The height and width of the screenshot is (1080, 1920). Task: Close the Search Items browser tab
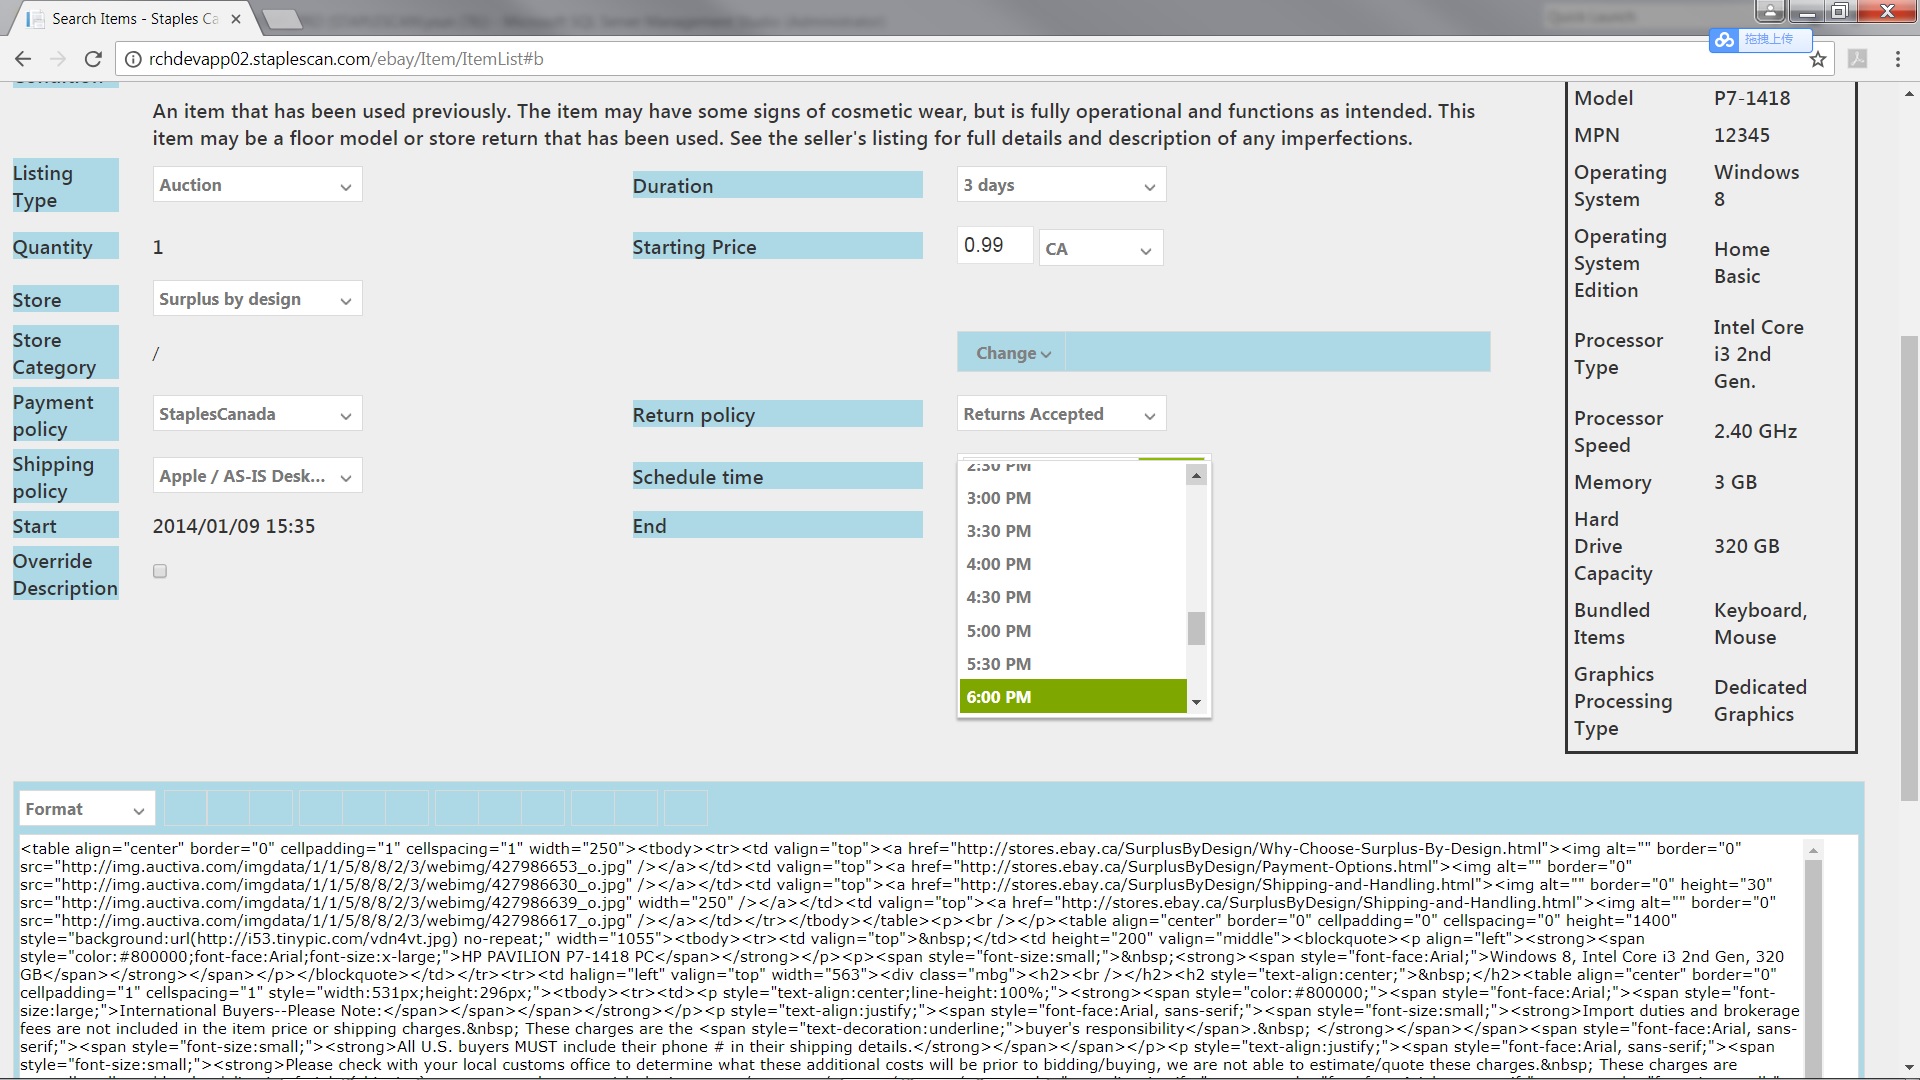click(x=236, y=18)
